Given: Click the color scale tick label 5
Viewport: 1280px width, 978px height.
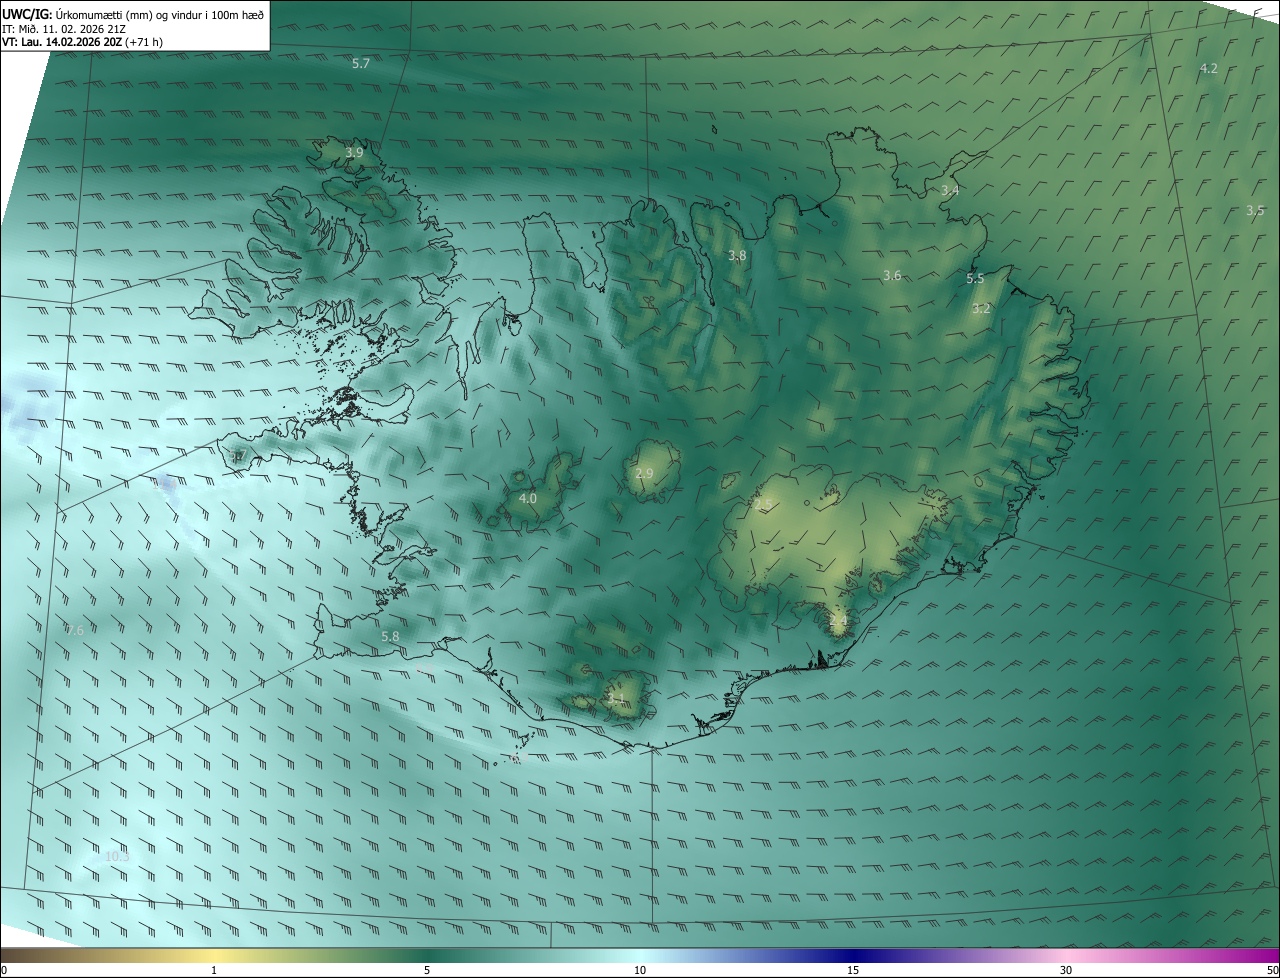Looking at the screenshot, I should click(427, 970).
